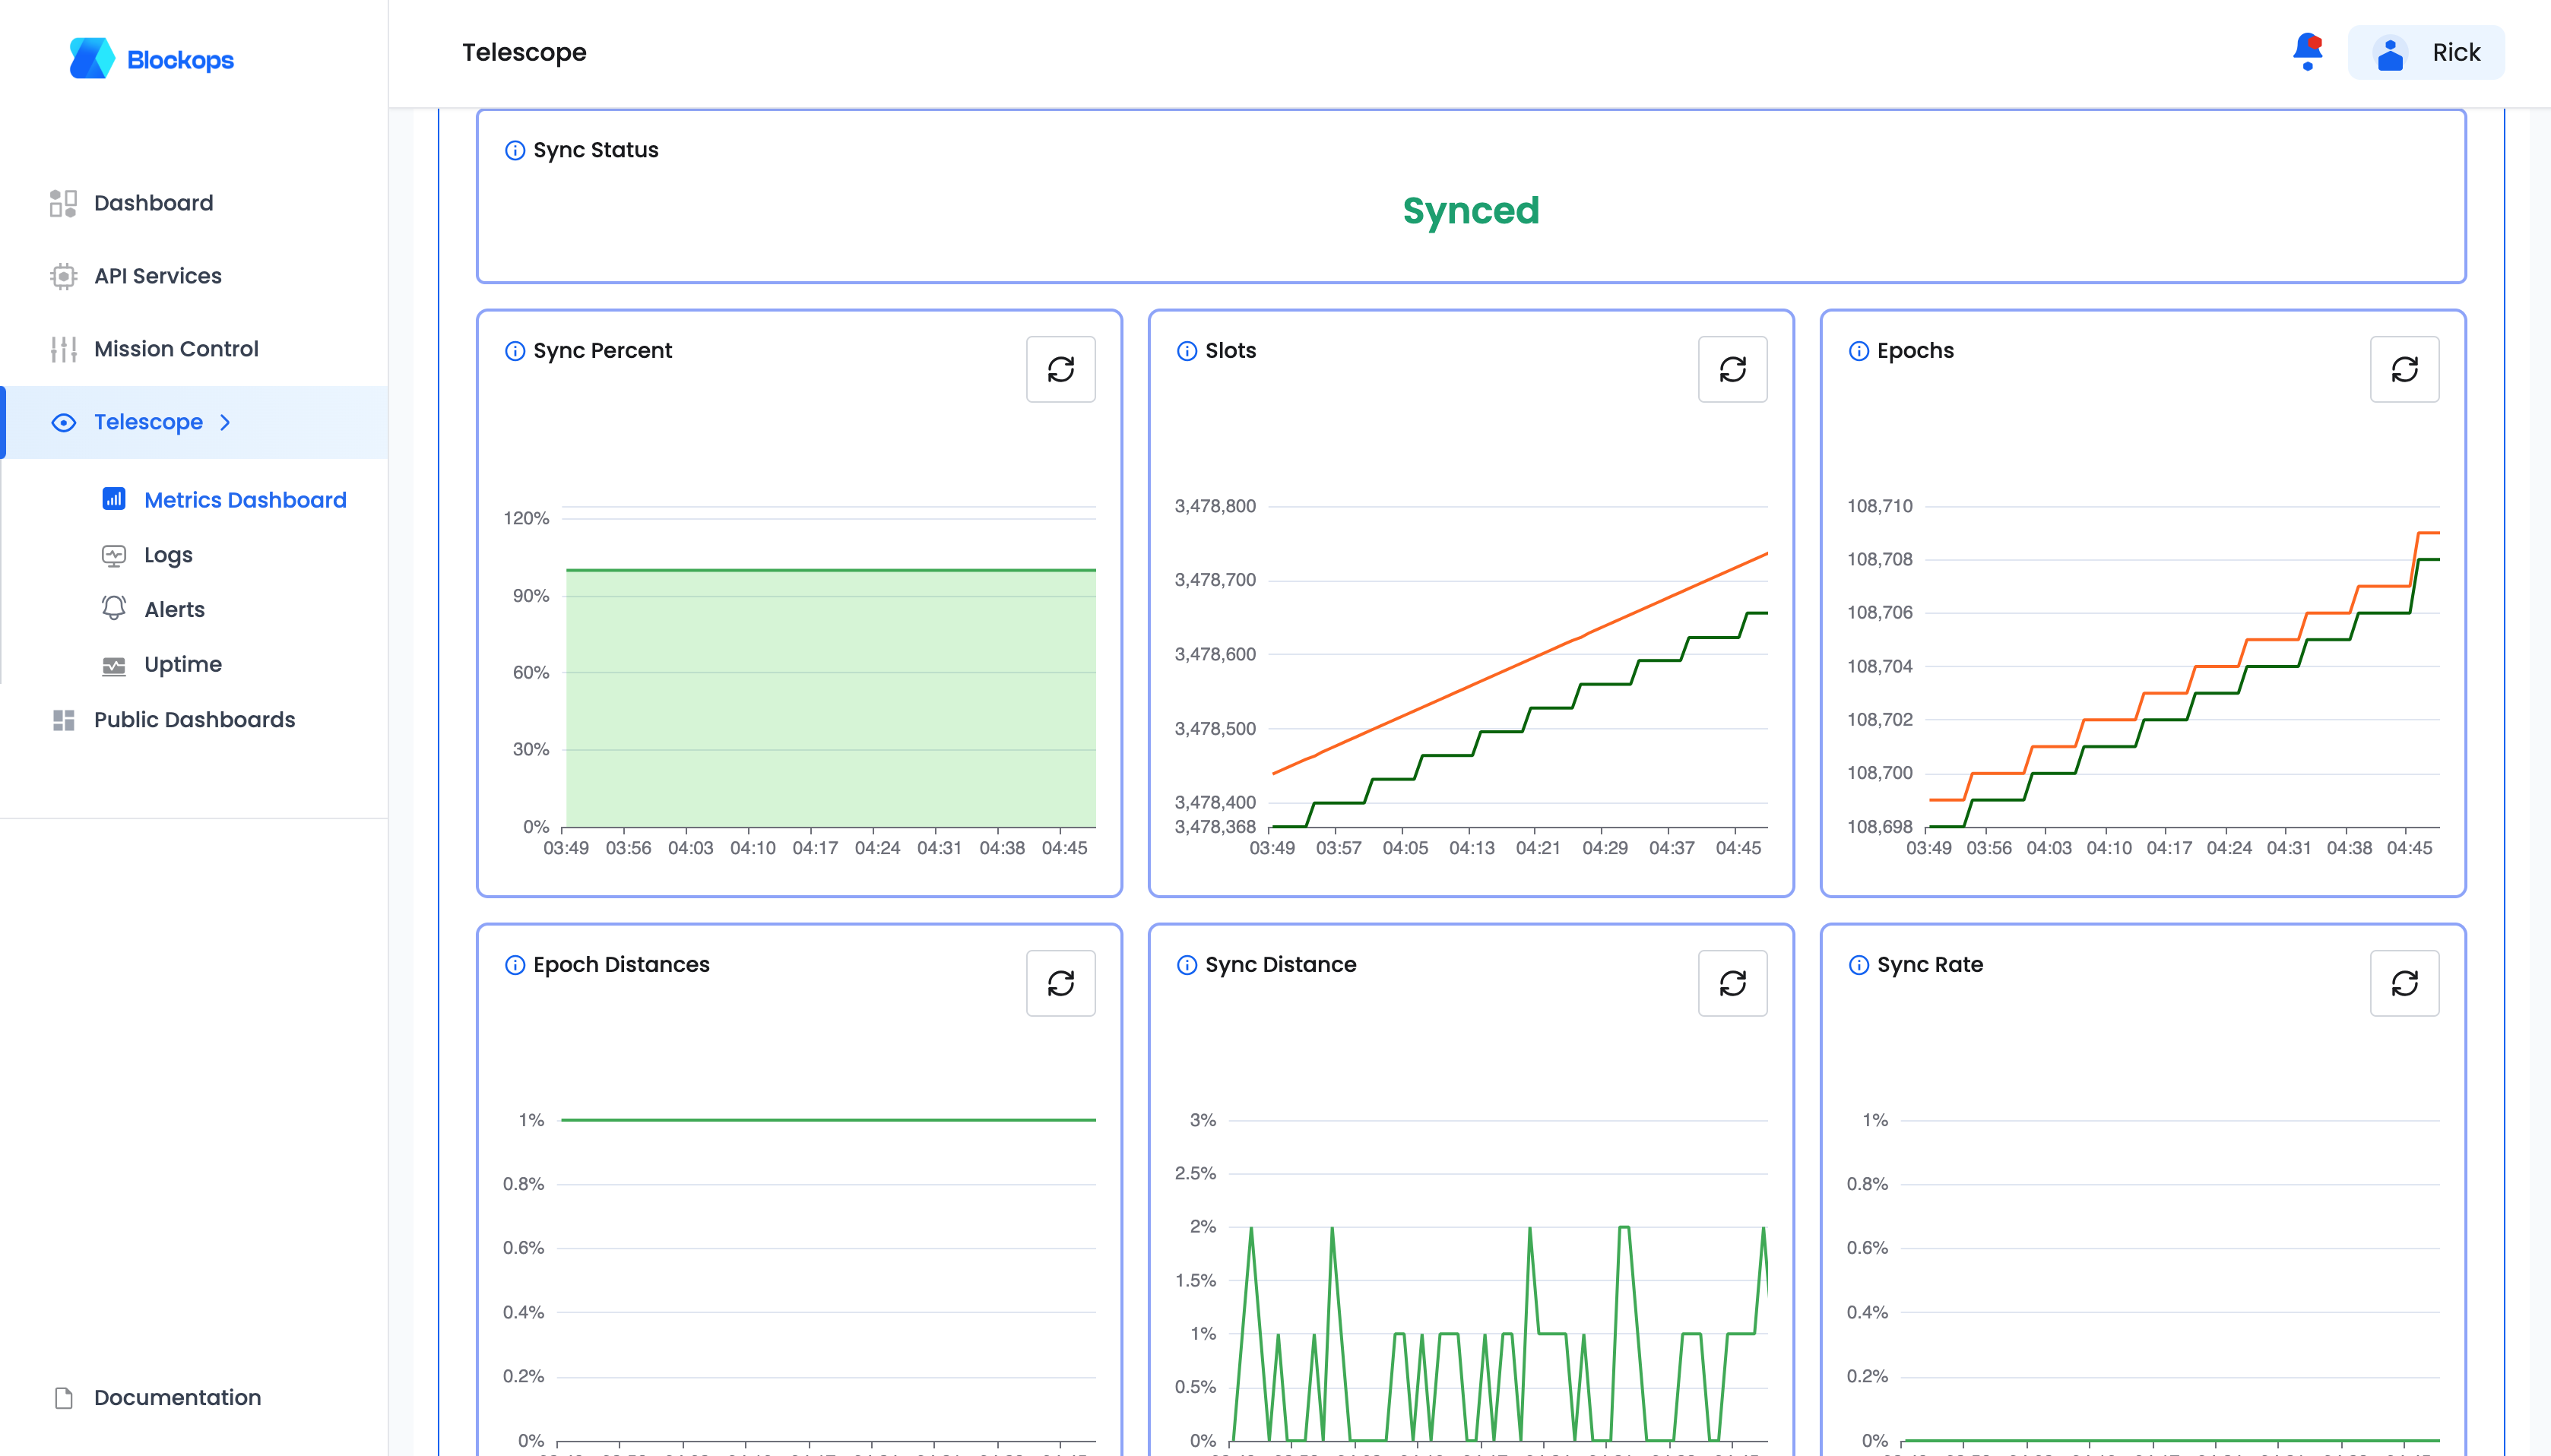Open API Services section
This screenshot has width=2551, height=1456.
pyautogui.click(x=158, y=276)
